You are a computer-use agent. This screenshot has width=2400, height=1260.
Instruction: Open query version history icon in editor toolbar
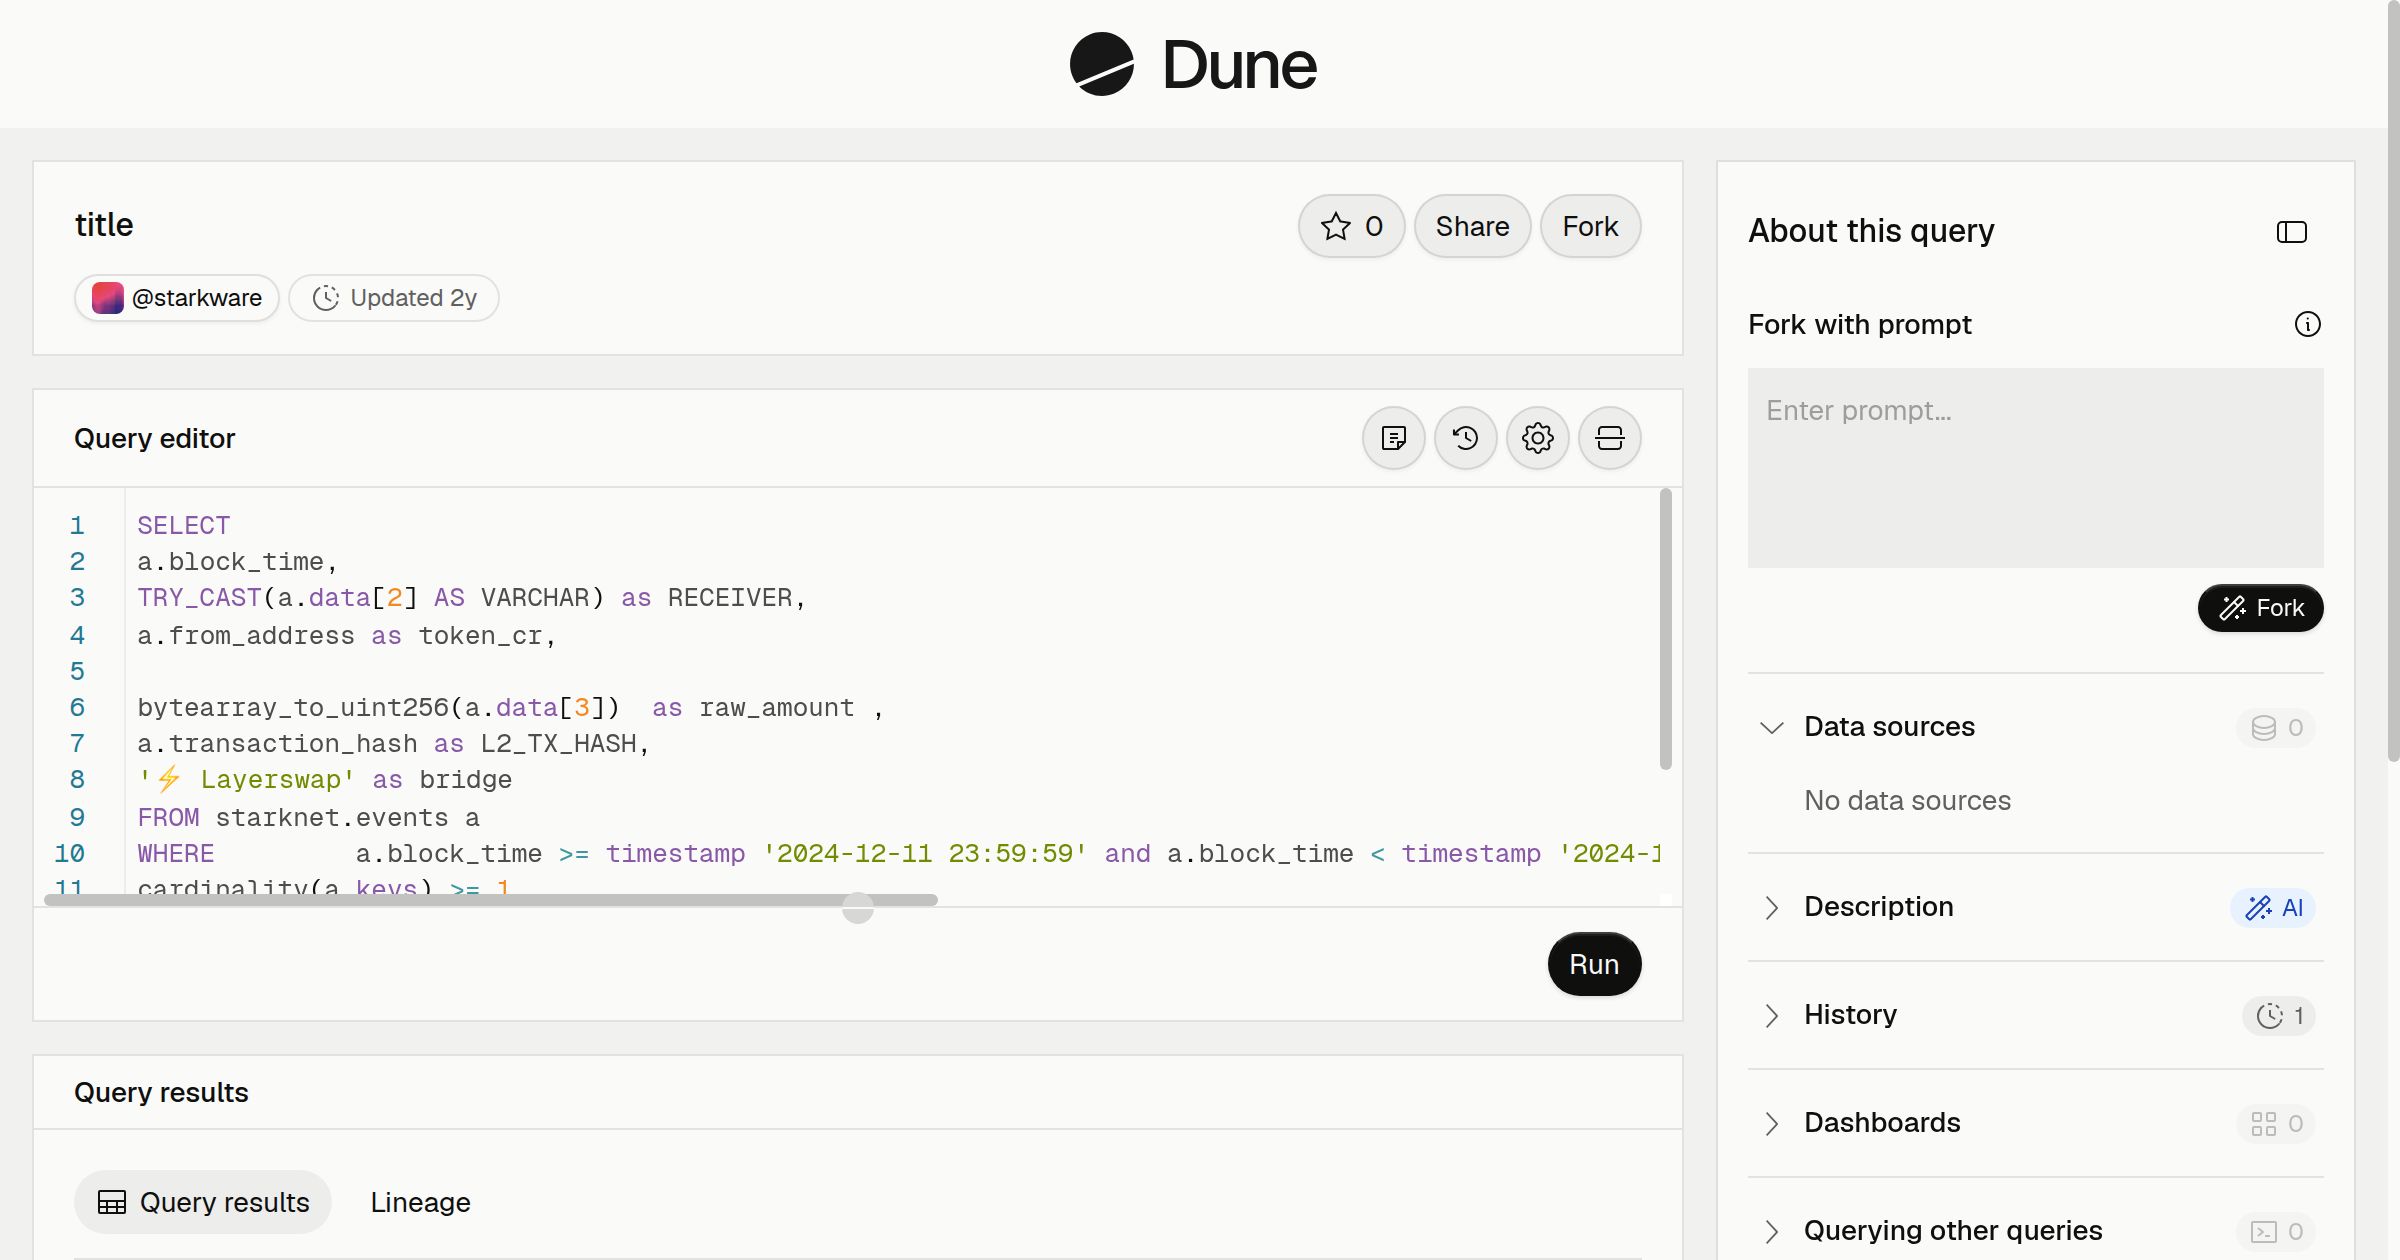pyautogui.click(x=1465, y=438)
